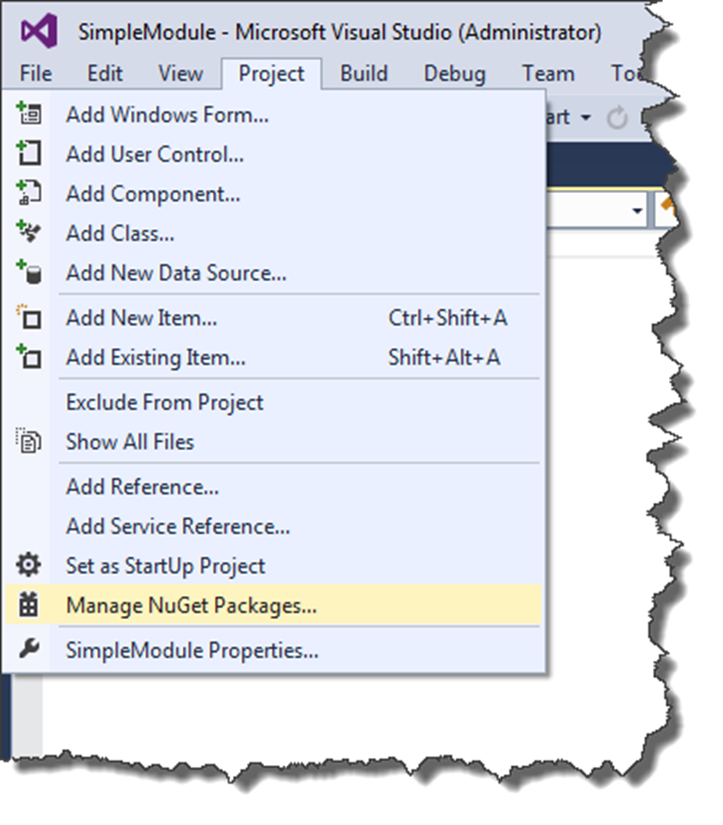Click the Manage NuGet Packages icon
The height and width of the screenshot is (825, 723).
(29, 605)
